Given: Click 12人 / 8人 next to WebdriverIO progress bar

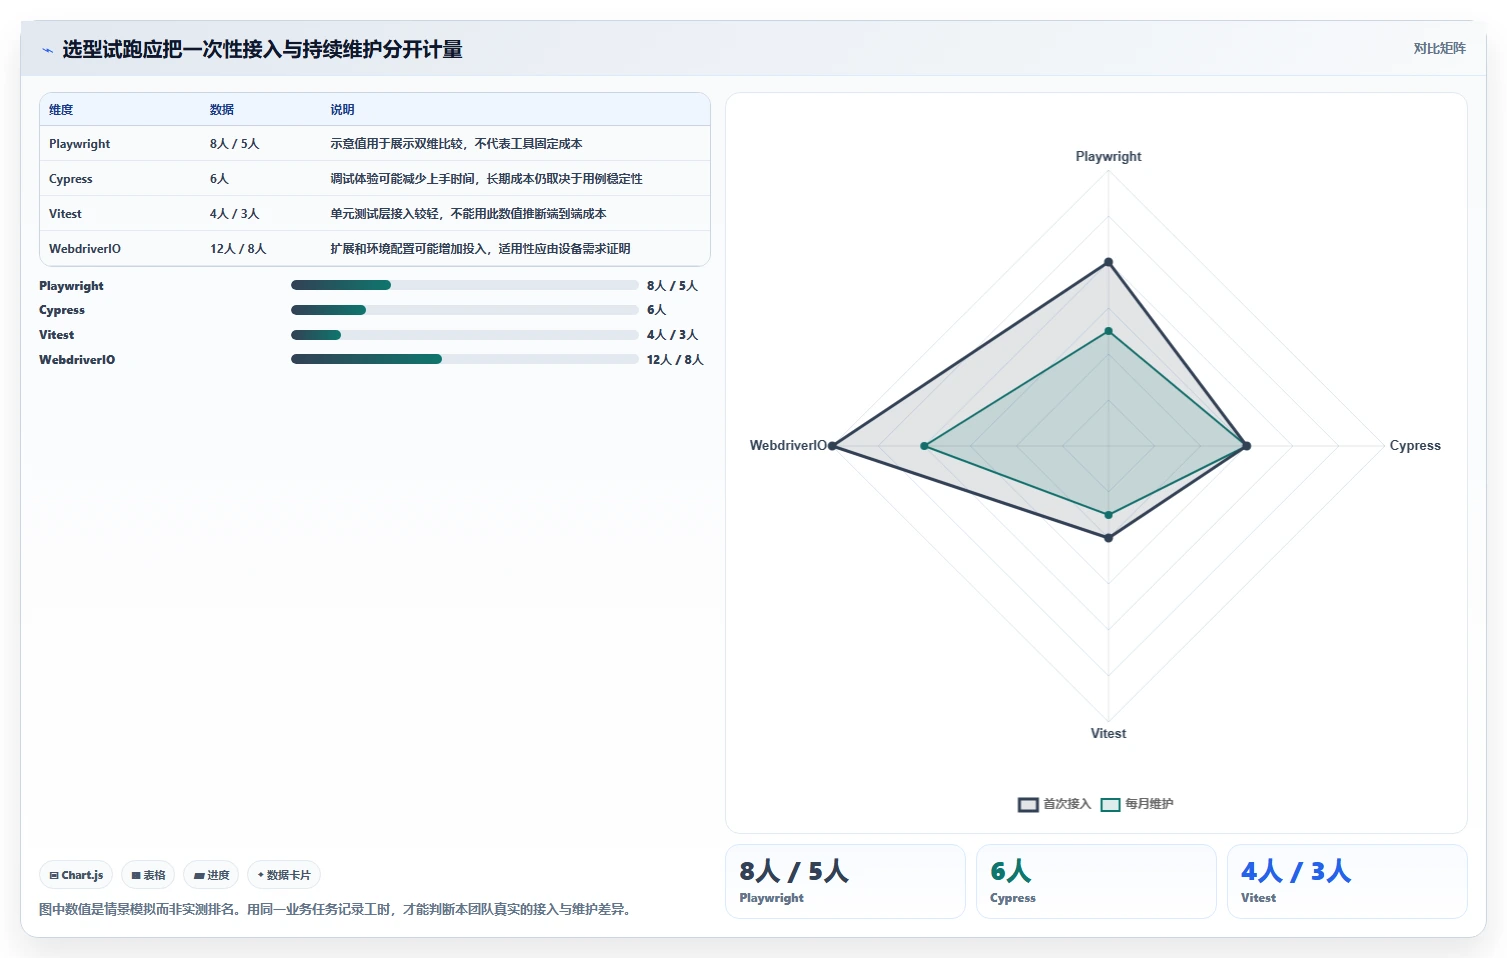Looking at the screenshot, I should click(x=675, y=360).
